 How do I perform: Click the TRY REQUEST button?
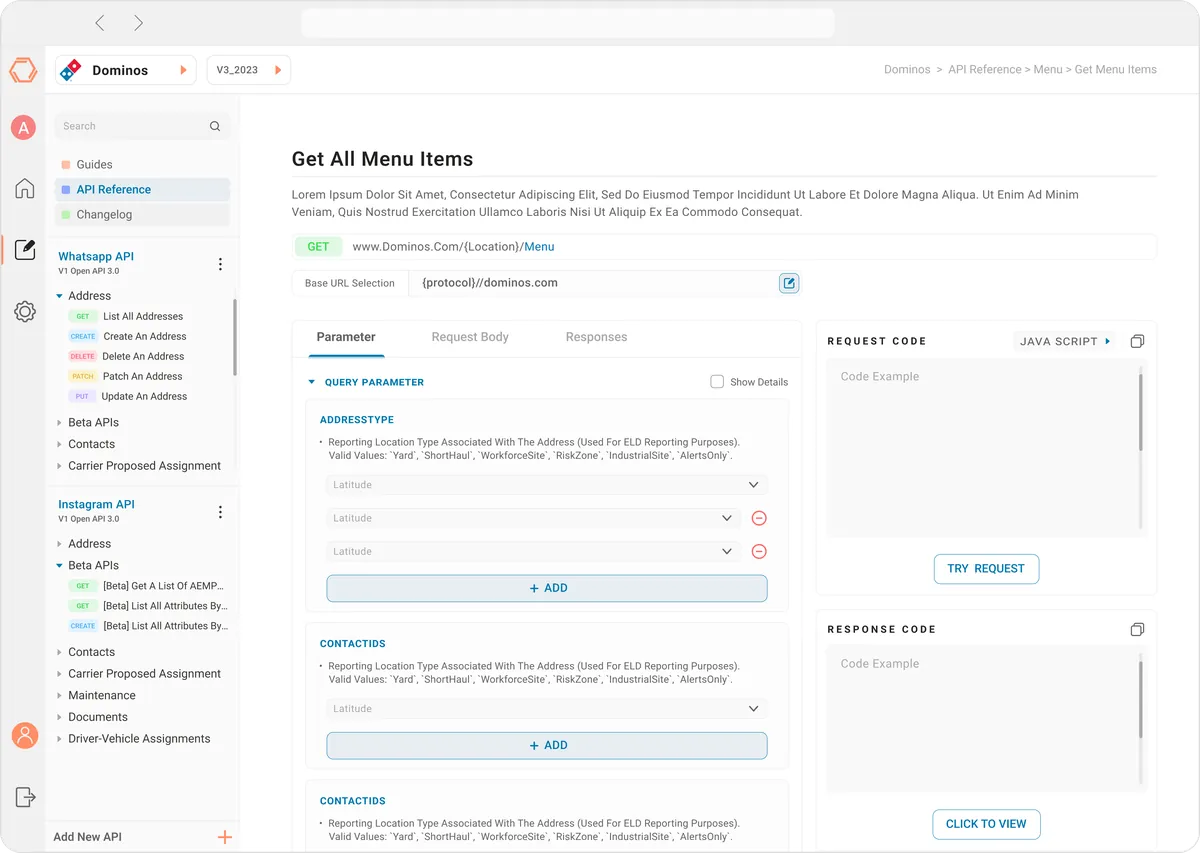click(986, 568)
